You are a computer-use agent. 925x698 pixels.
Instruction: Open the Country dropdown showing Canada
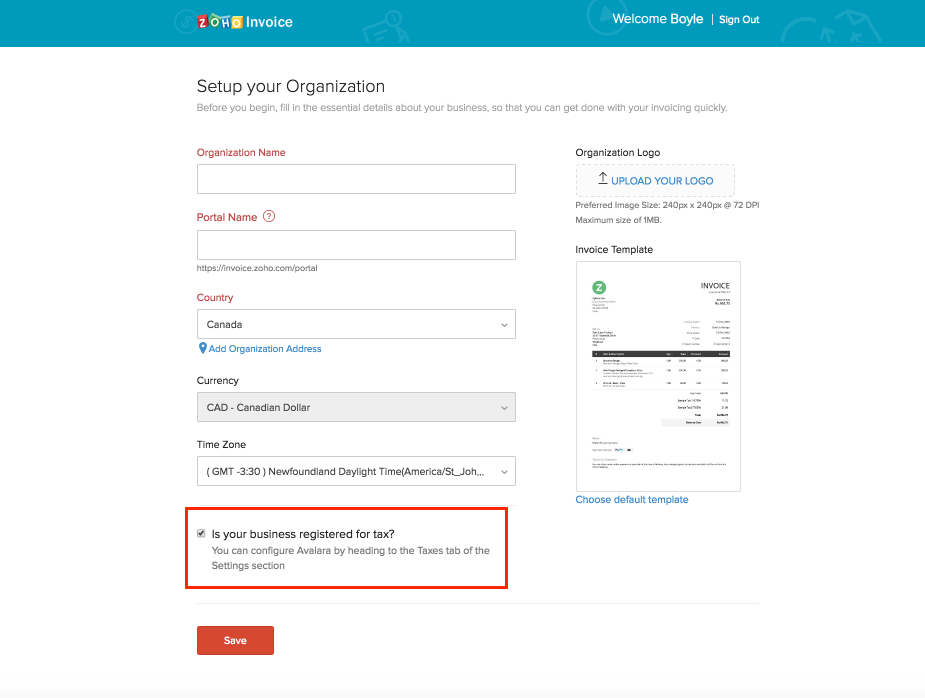pos(356,324)
